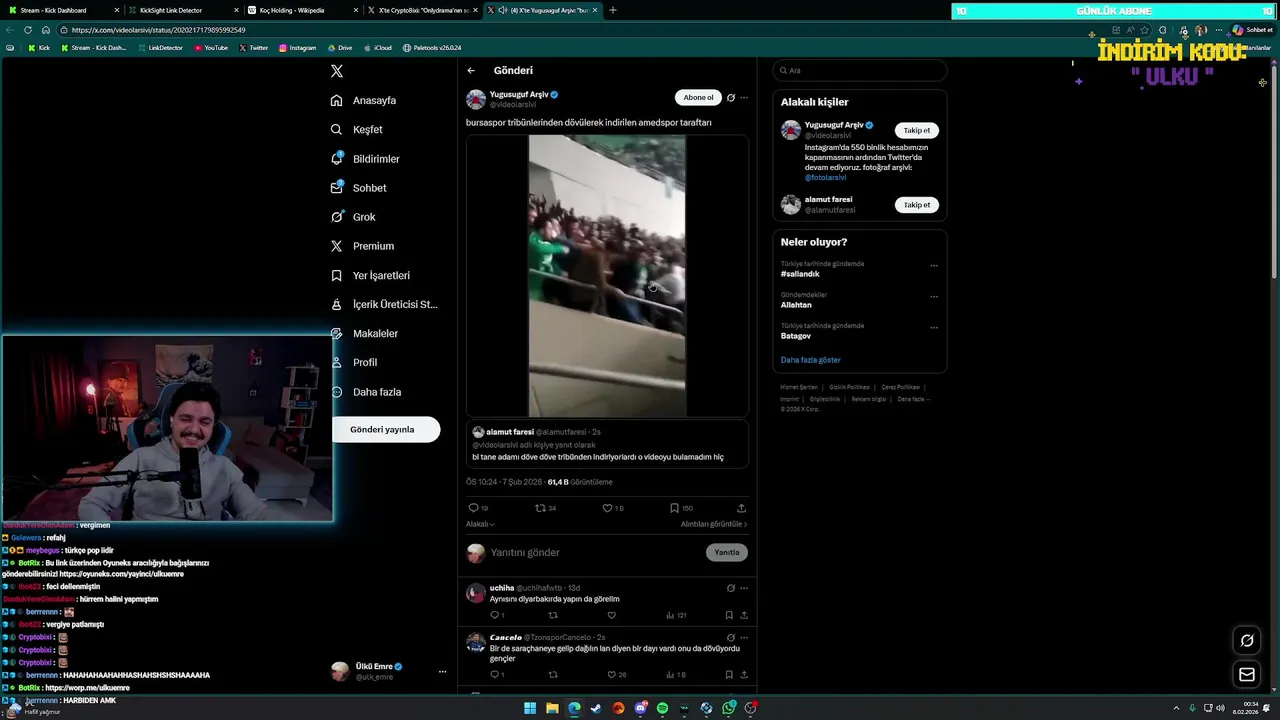1280x720 pixels.
Task: Switch to Koç Holding - Wikipedia tab
Action: [303, 10]
